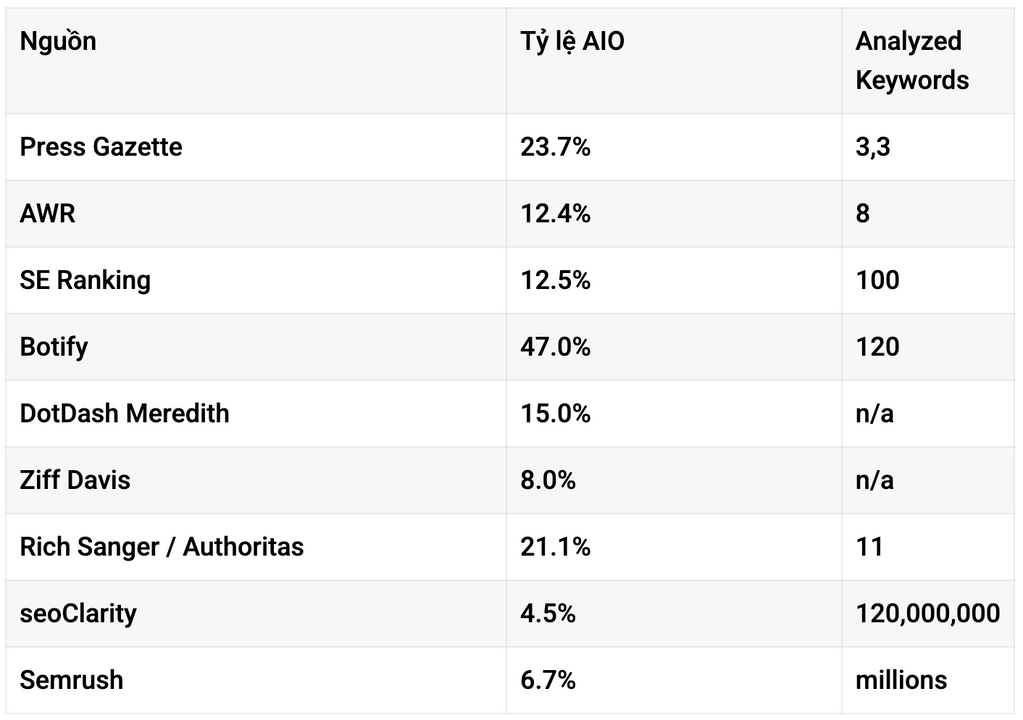
Task: Select the Rich Sanger / Authoritas cell
Action: (x=162, y=547)
